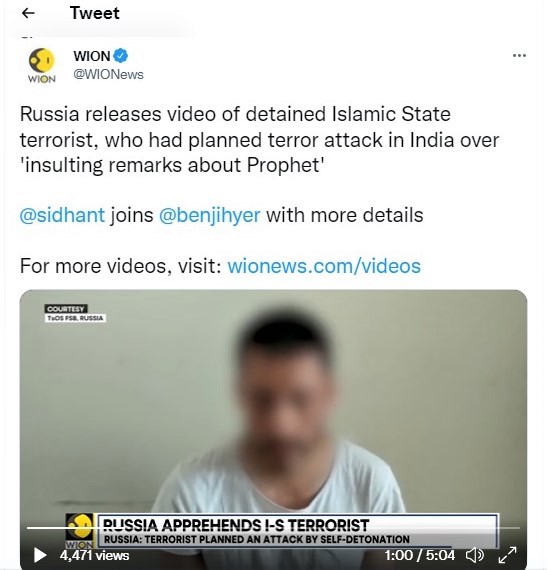Click the Russia Apprehends I-S Terrorist headline
This screenshot has height=570, width=547.
coord(236,525)
